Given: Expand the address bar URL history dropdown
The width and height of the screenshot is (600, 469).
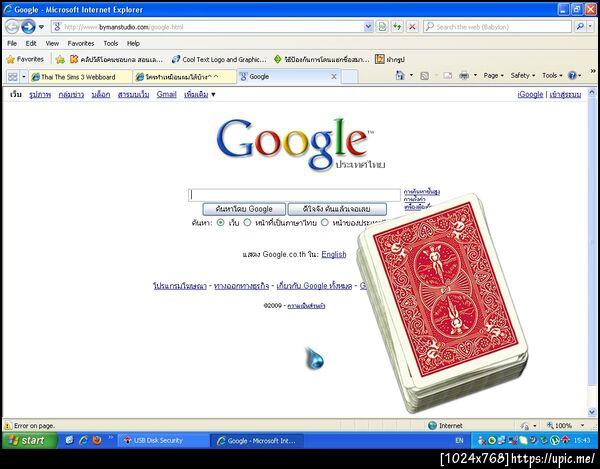Looking at the screenshot, I should click(x=368, y=27).
